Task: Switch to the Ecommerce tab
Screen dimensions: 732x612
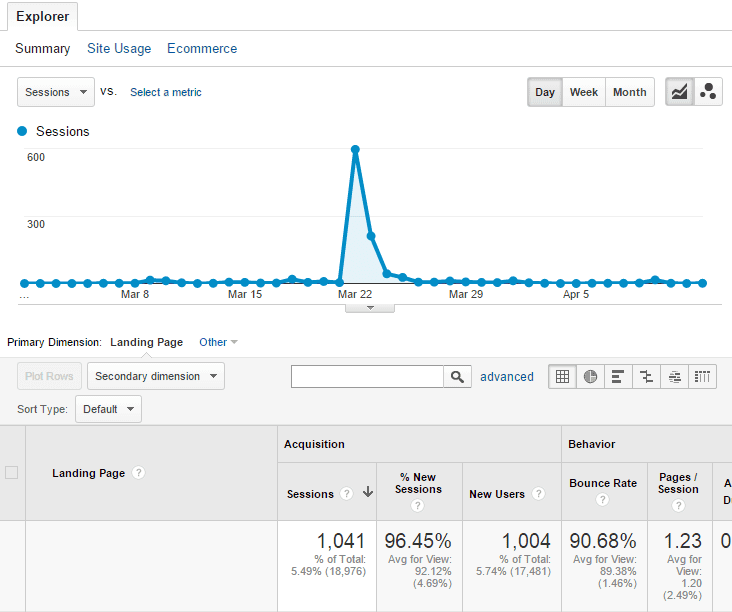Action: pyautogui.click(x=202, y=48)
